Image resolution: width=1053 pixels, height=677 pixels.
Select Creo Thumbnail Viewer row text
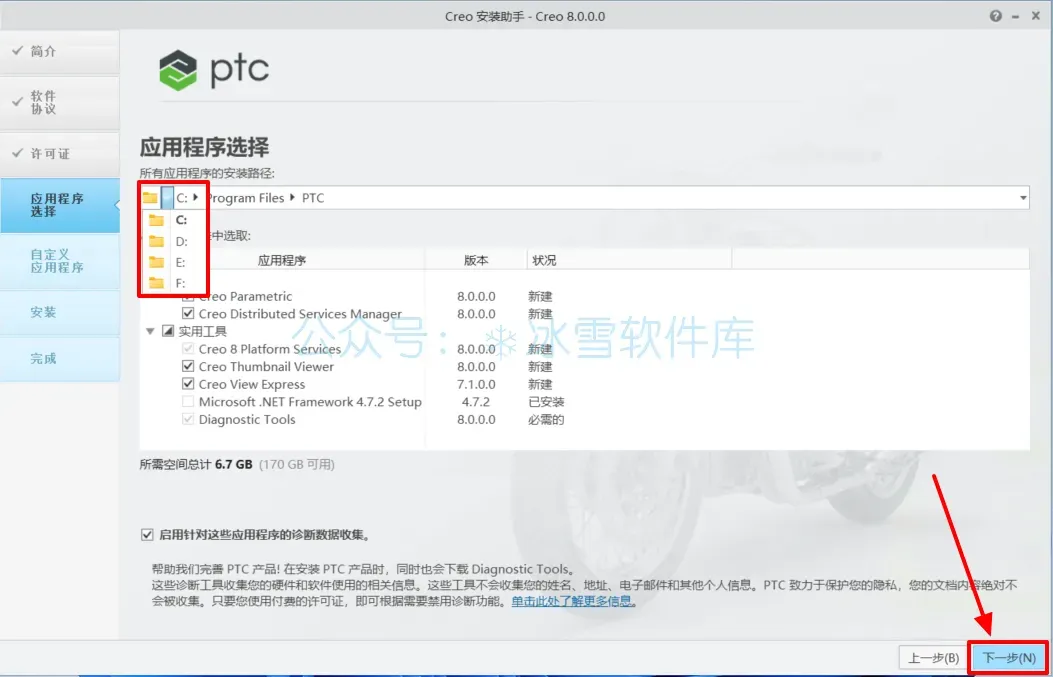[266, 367]
